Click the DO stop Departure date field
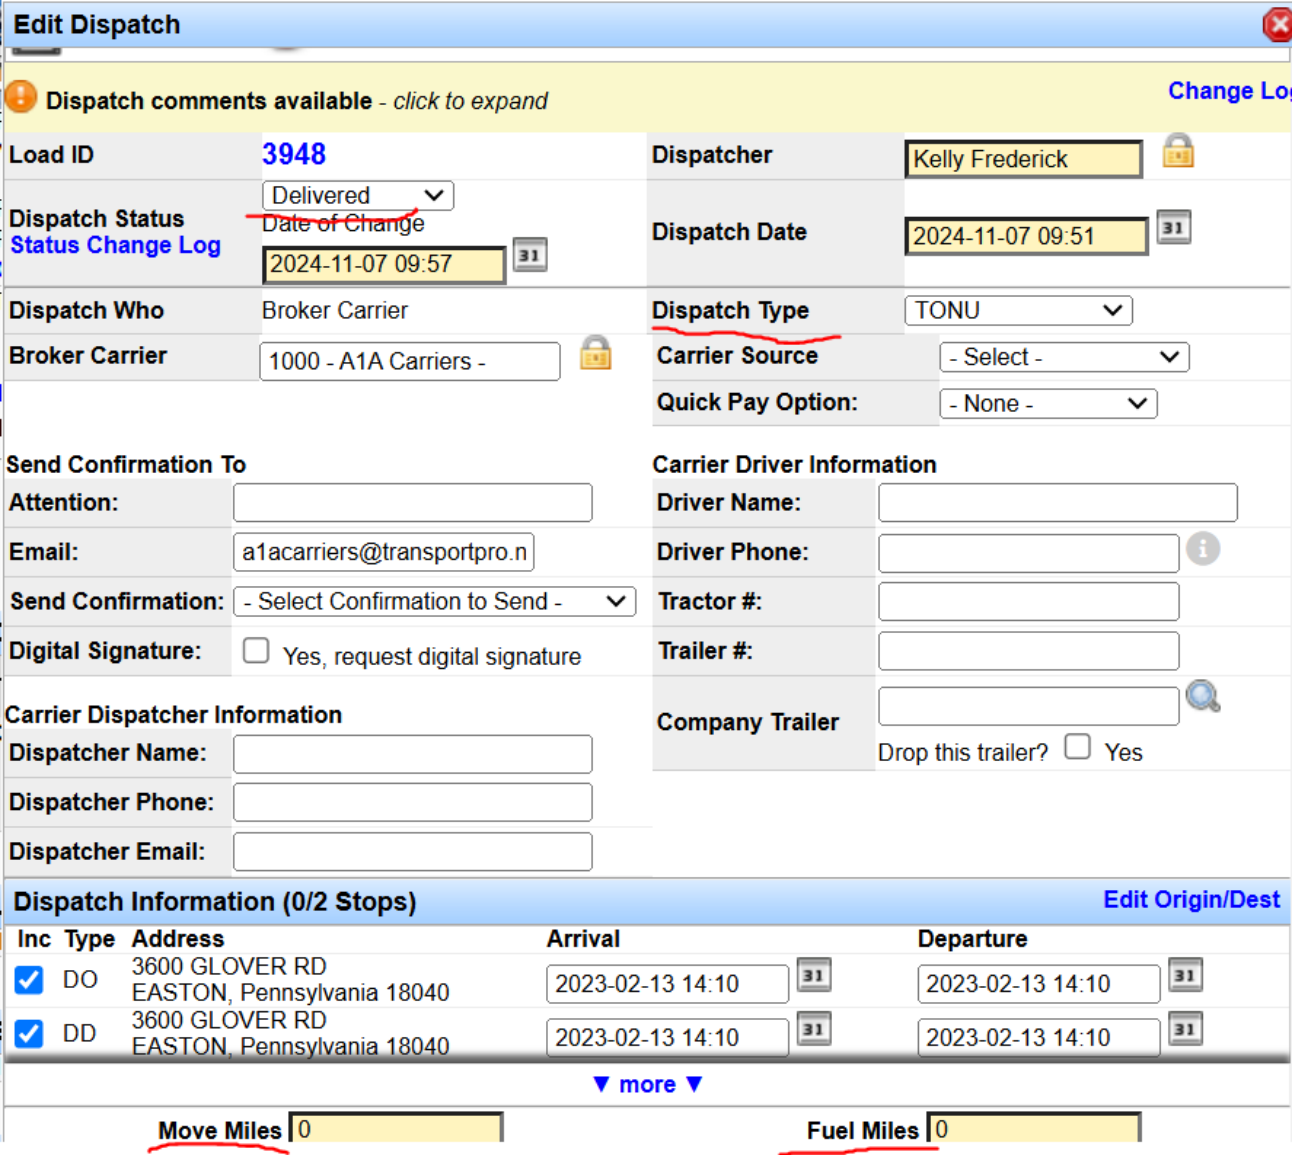Image resolution: width=1292 pixels, height=1155 pixels. click(x=1039, y=984)
